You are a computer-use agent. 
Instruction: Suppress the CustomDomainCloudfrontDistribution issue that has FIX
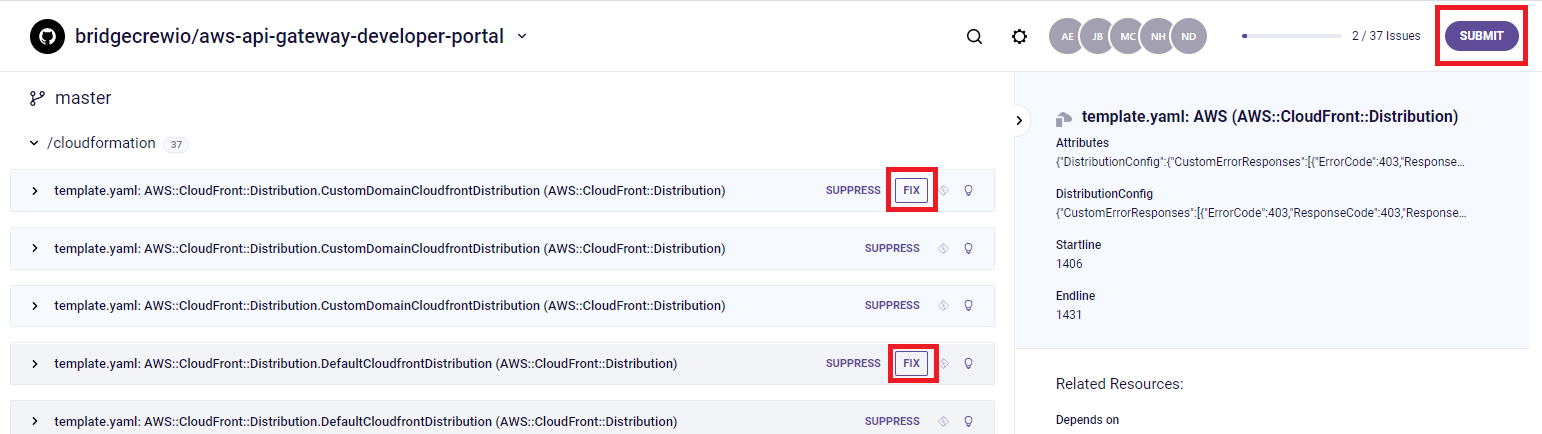[853, 190]
